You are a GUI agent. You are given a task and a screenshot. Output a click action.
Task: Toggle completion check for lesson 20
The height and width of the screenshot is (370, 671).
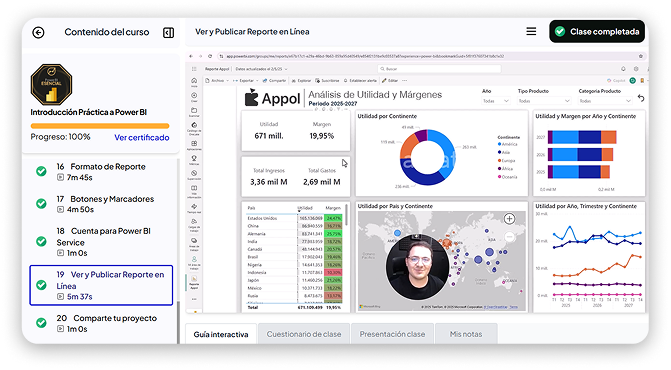click(x=41, y=323)
